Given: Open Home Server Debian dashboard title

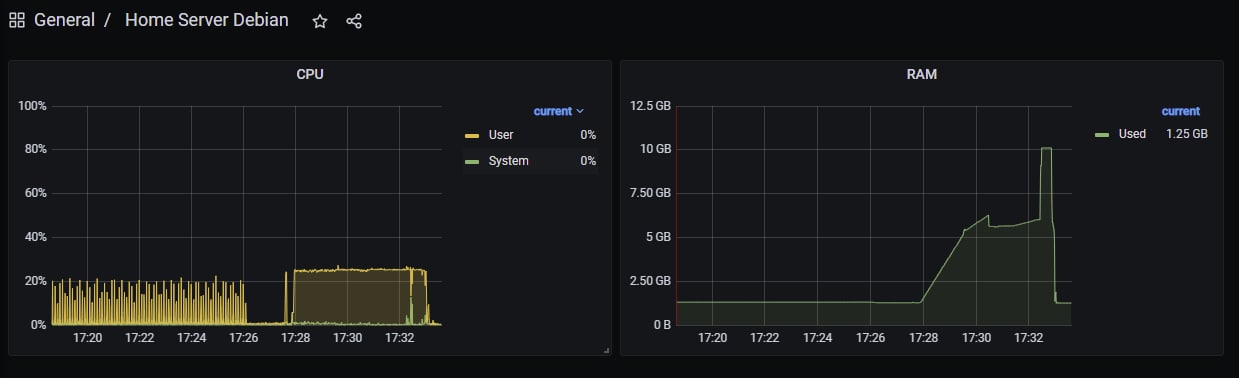Looking at the screenshot, I should click(x=207, y=20).
